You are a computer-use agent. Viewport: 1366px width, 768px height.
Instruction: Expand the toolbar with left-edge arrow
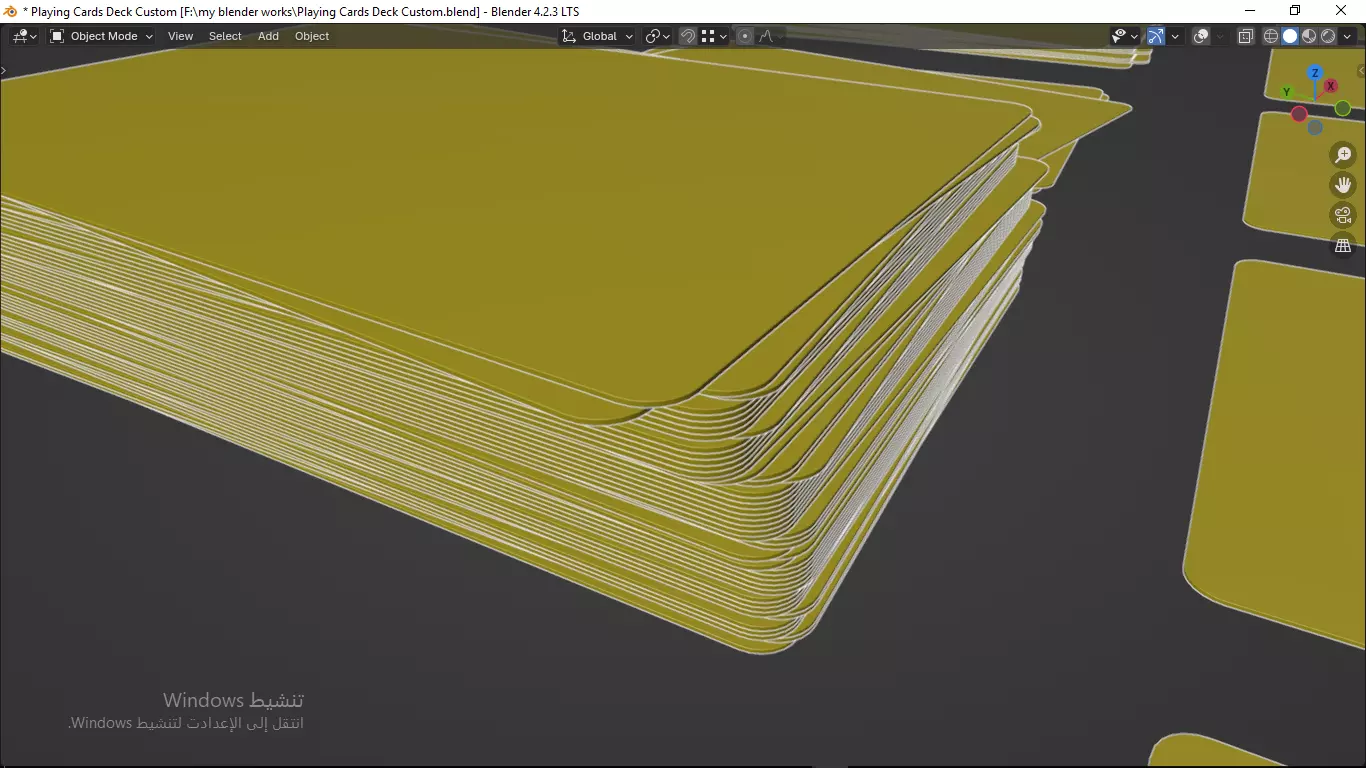(x=4, y=70)
